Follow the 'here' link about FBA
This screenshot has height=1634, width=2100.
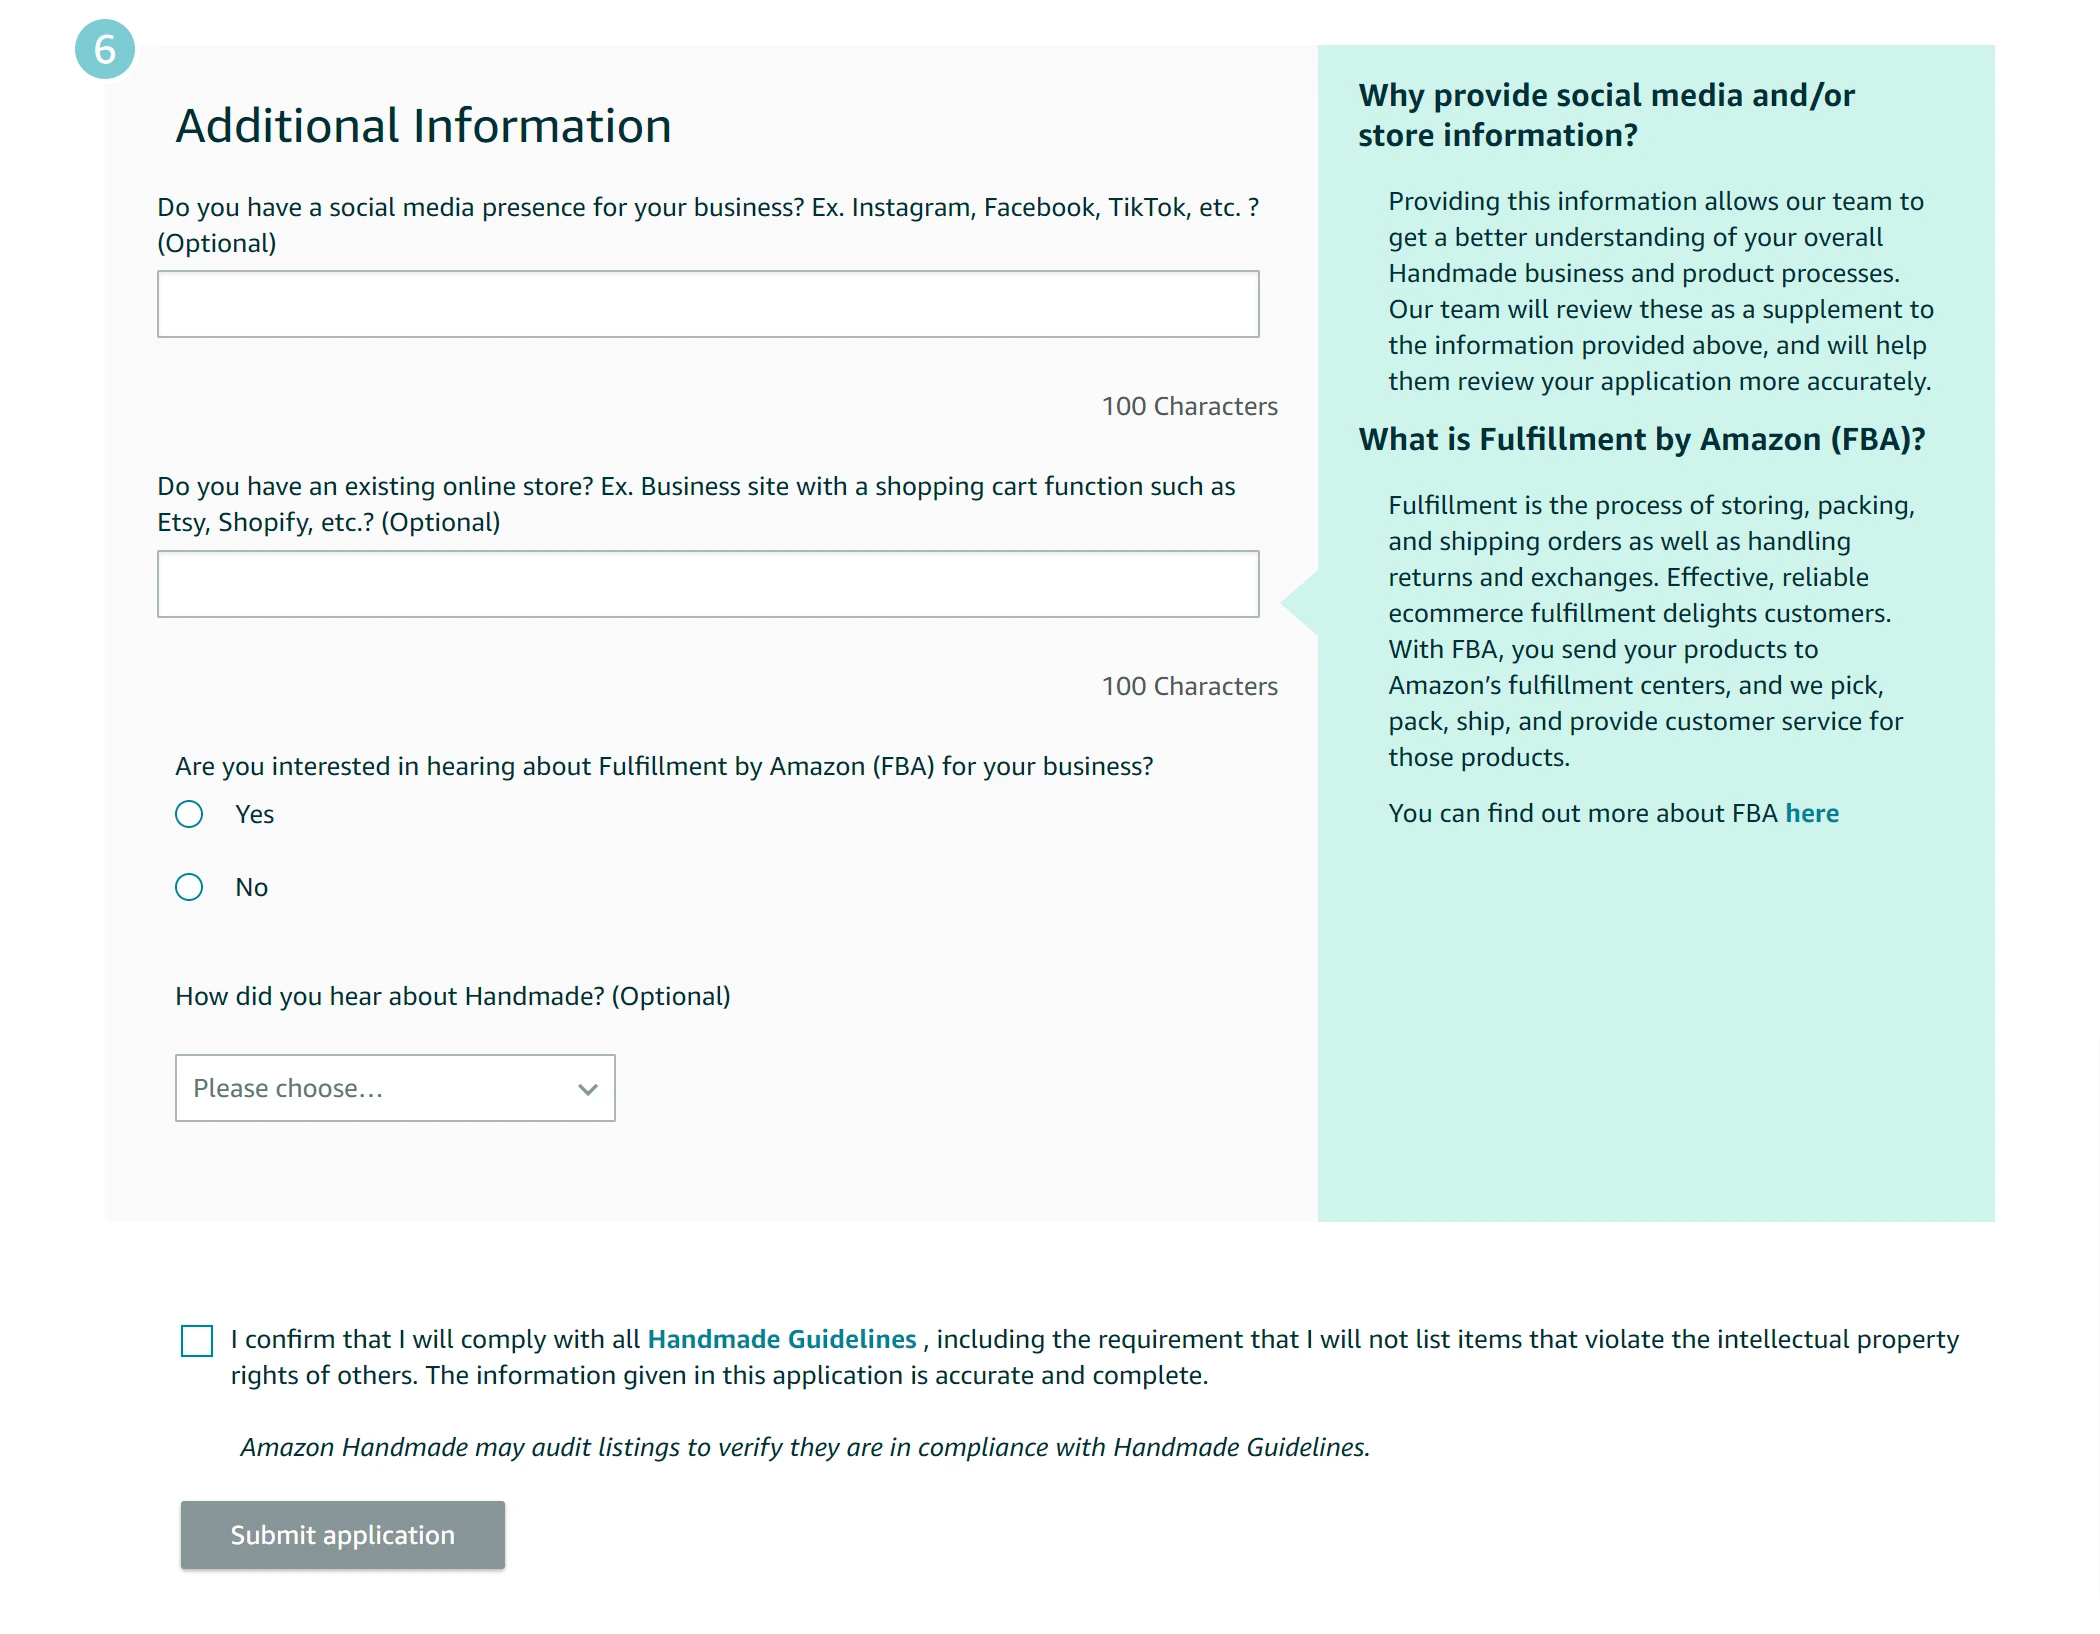(x=1811, y=813)
